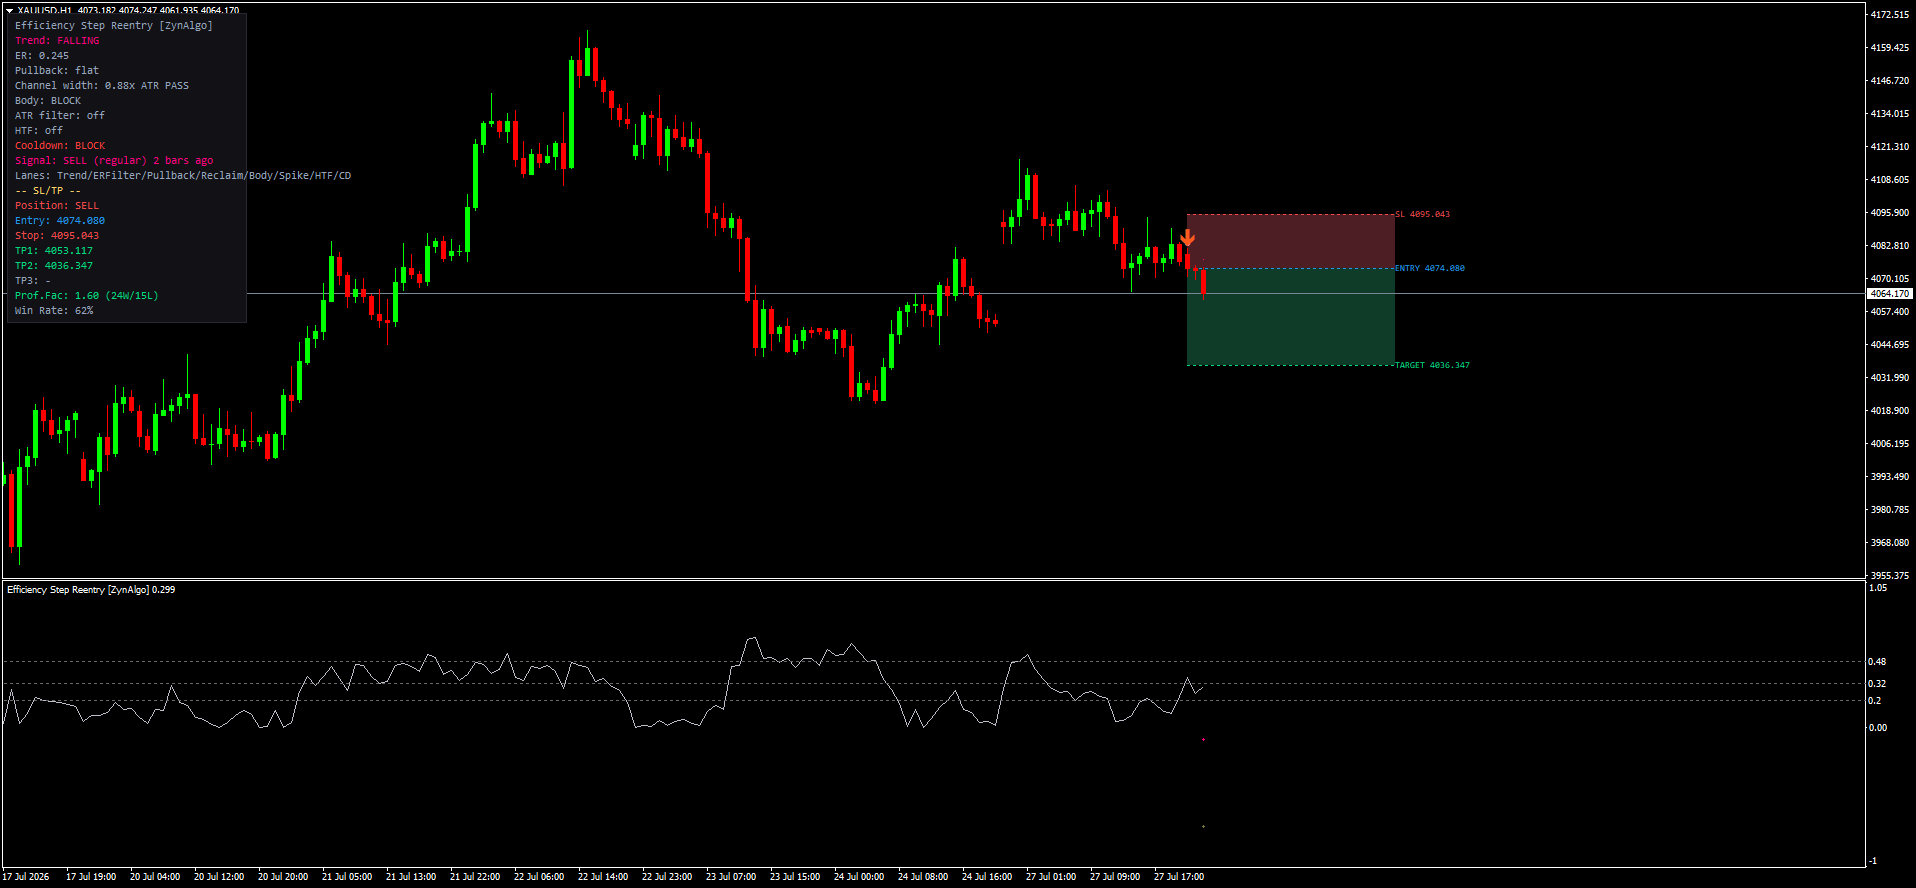This screenshot has width=1916, height=888.
Task: Click the 'ENTRY 4074.080' line label
Action: [x=1430, y=268]
